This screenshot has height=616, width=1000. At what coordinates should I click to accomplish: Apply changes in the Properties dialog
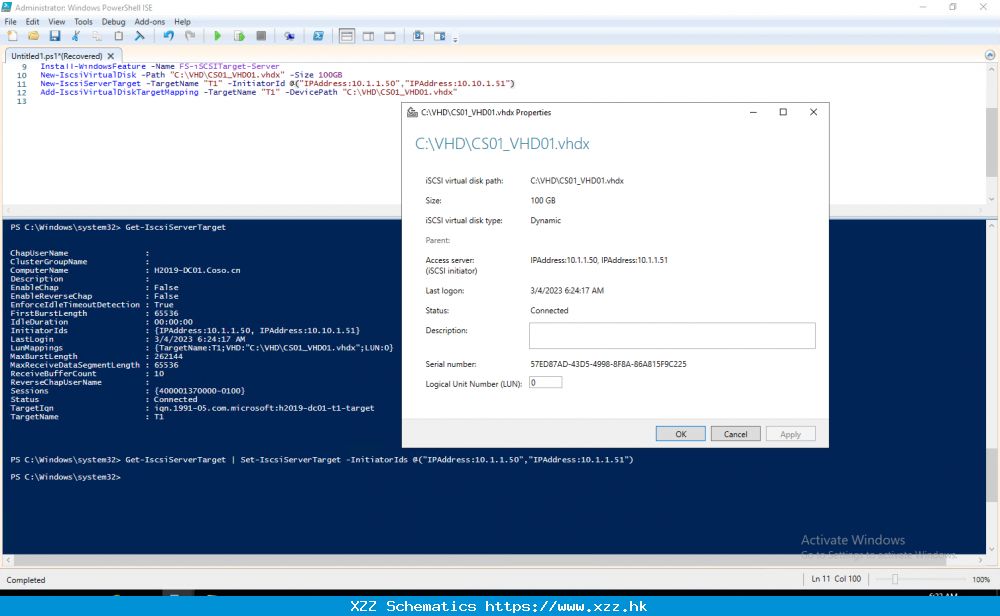pyautogui.click(x=790, y=434)
